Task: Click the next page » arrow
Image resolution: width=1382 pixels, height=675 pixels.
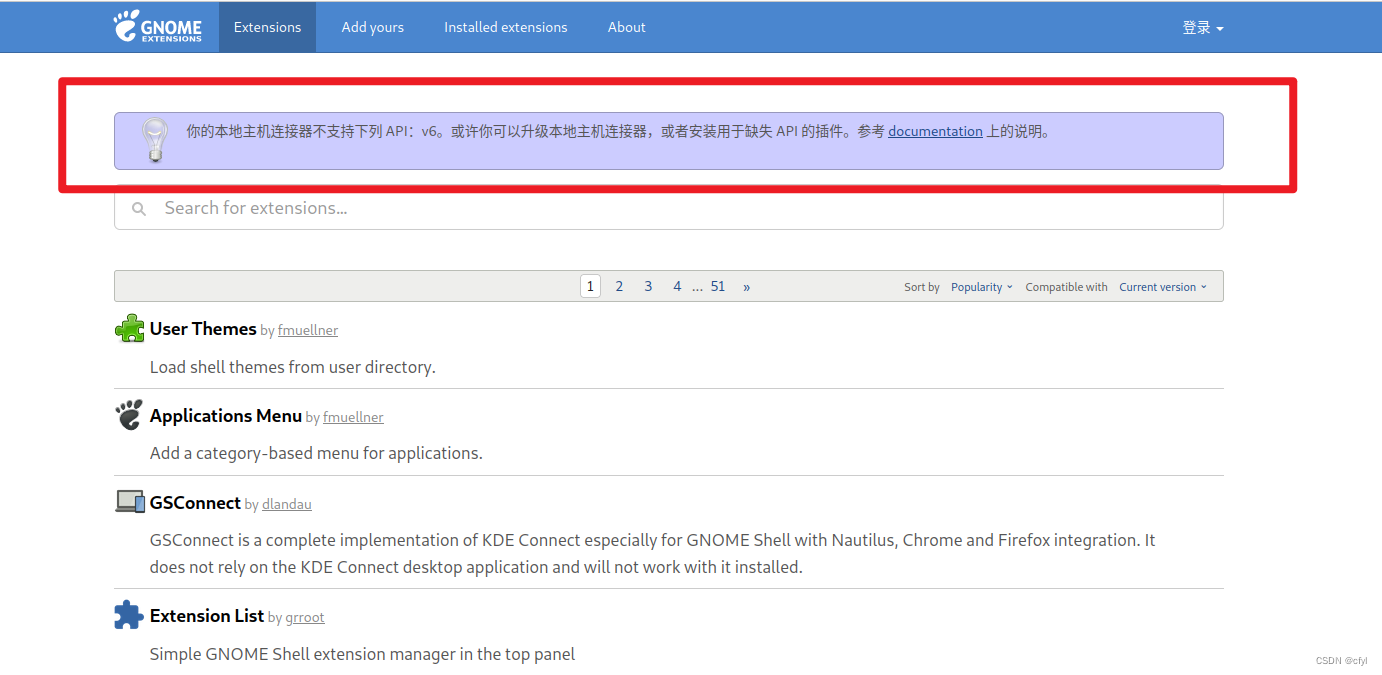Action: tap(746, 286)
